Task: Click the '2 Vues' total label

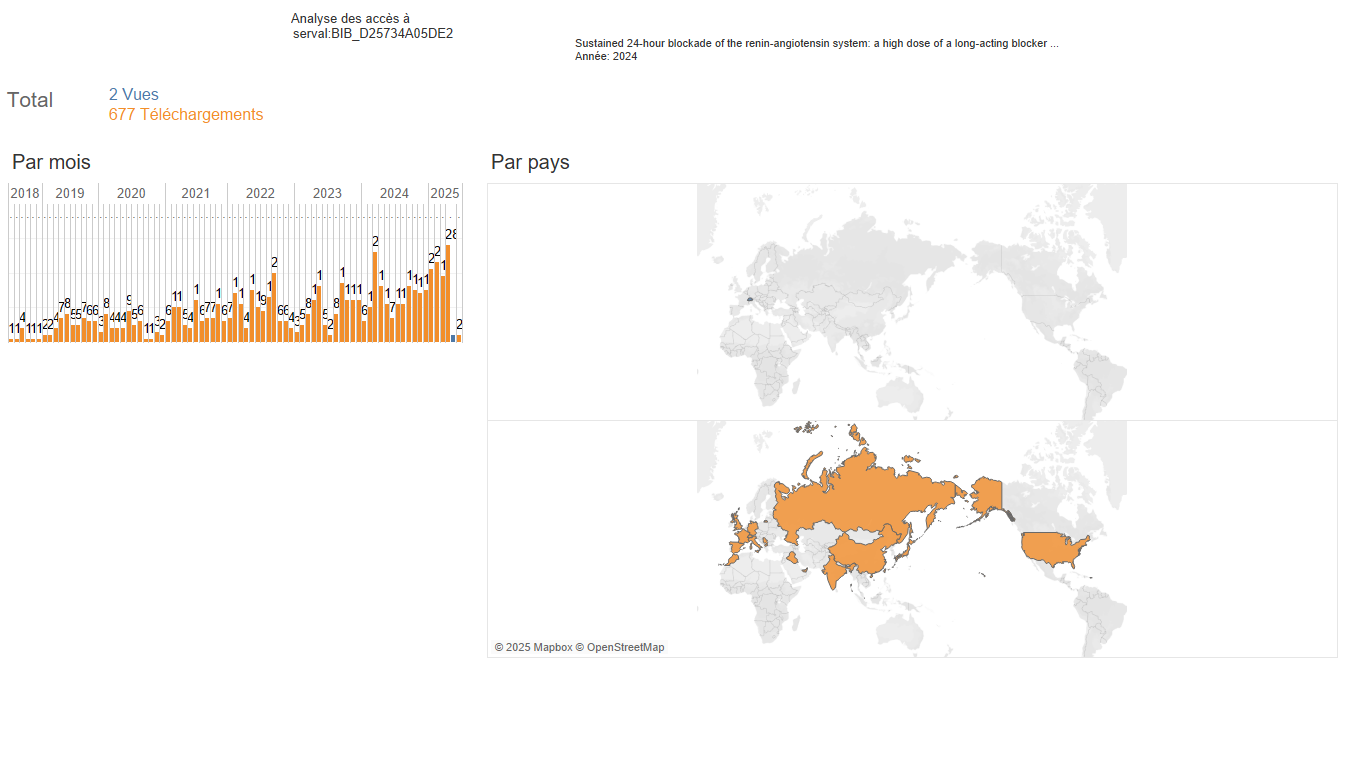Action: coord(134,95)
